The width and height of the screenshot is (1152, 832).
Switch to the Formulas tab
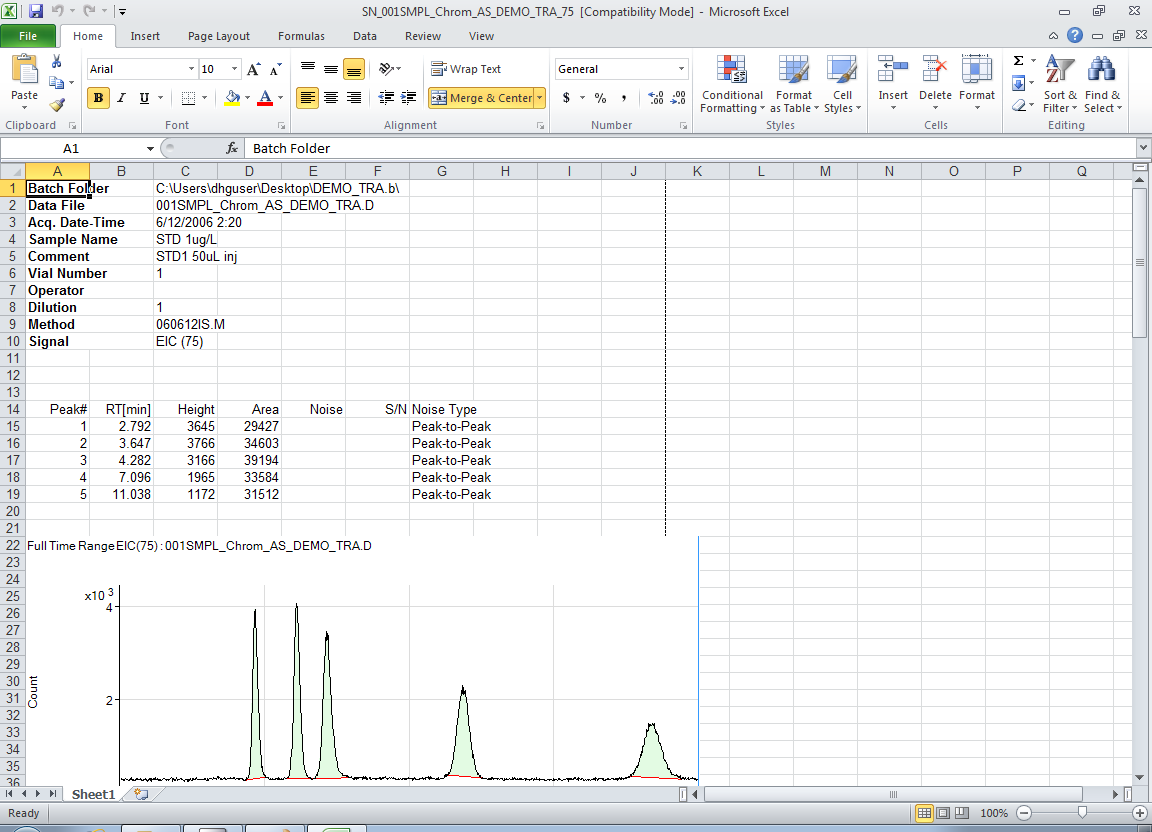[301, 36]
